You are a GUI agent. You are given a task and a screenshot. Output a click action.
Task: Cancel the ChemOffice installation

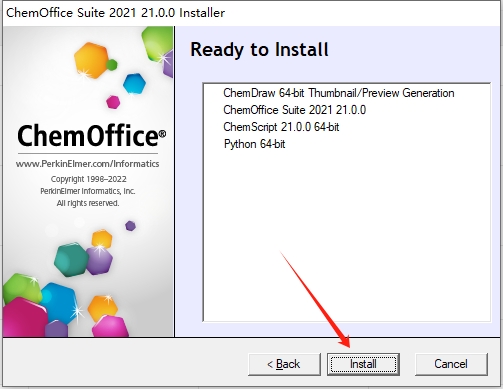(x=451, y=364)
